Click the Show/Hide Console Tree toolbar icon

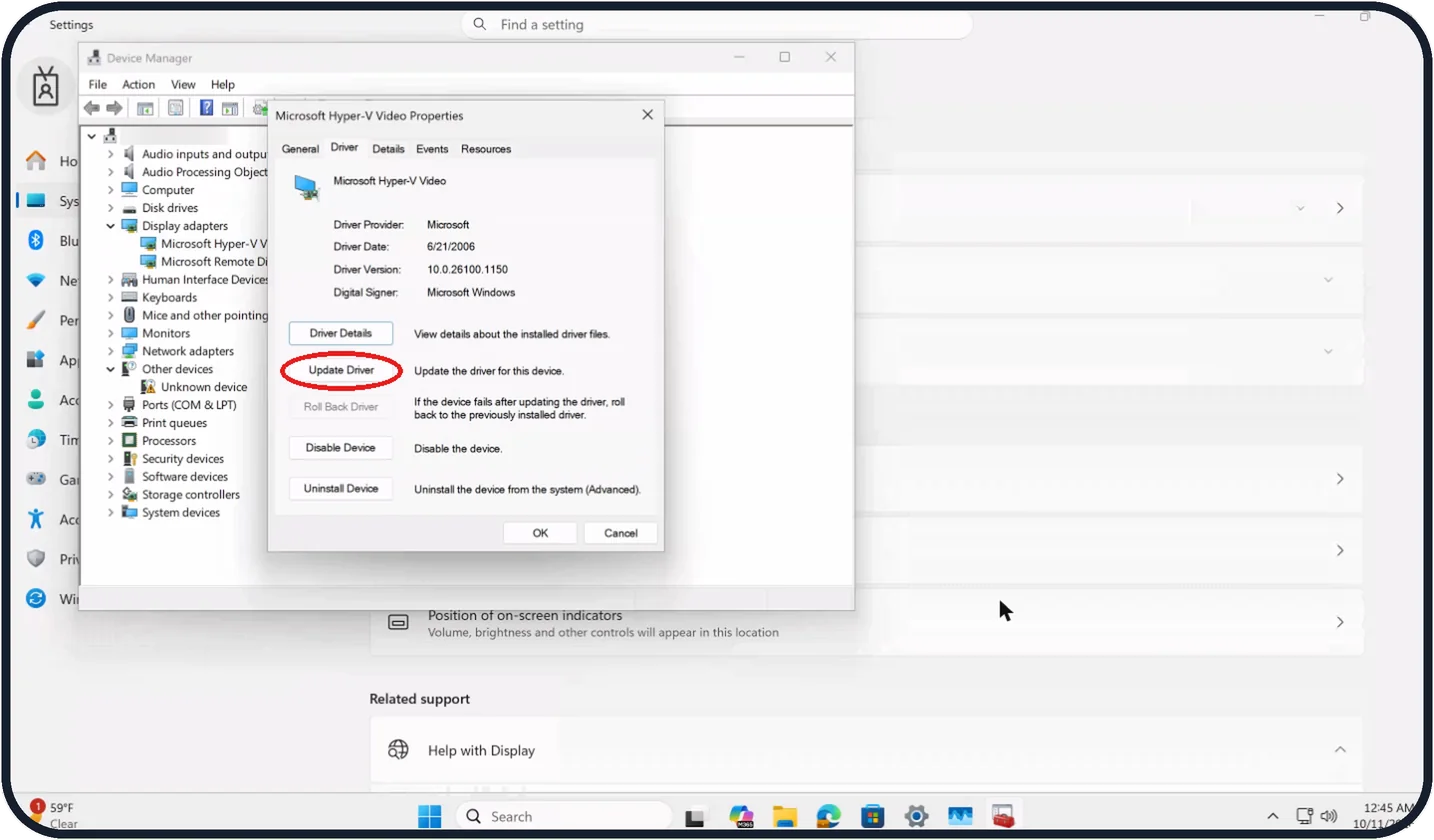(x=145, y=108)
